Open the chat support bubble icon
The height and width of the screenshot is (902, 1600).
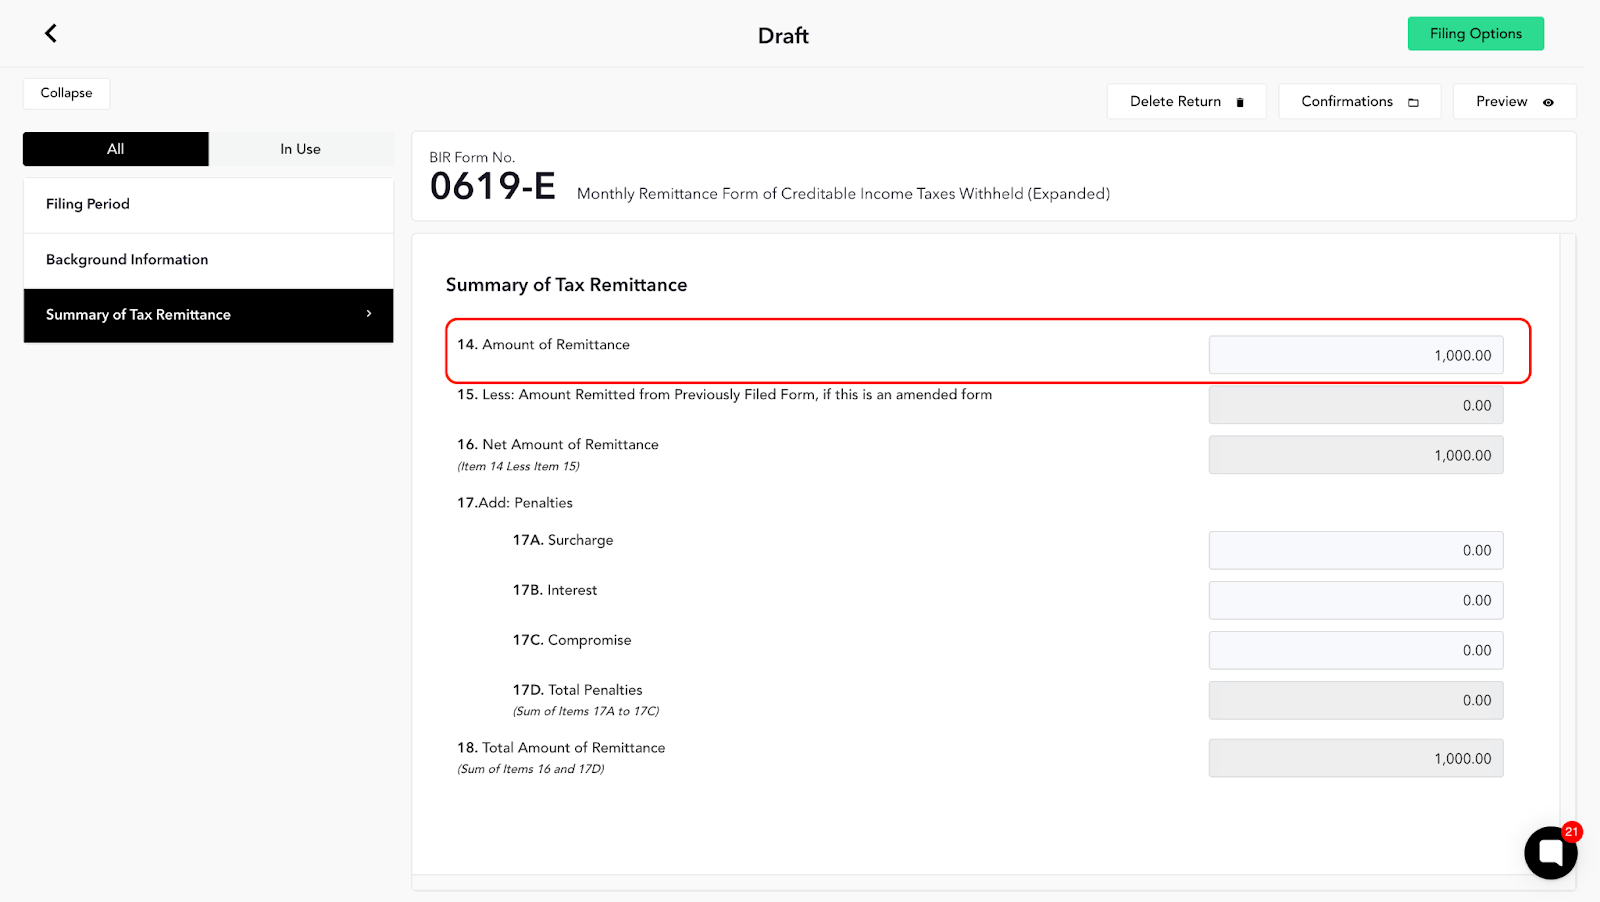click(x=1550, y=852)
